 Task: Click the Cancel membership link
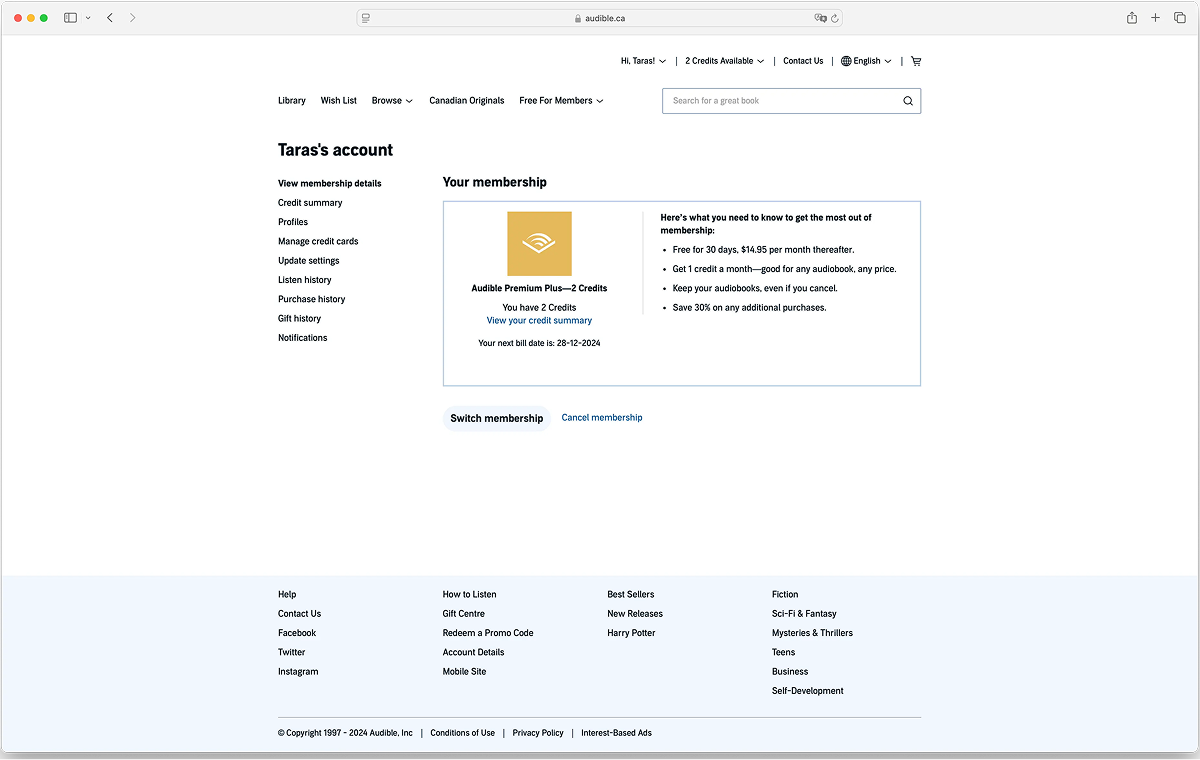click(x=602, y=418)
